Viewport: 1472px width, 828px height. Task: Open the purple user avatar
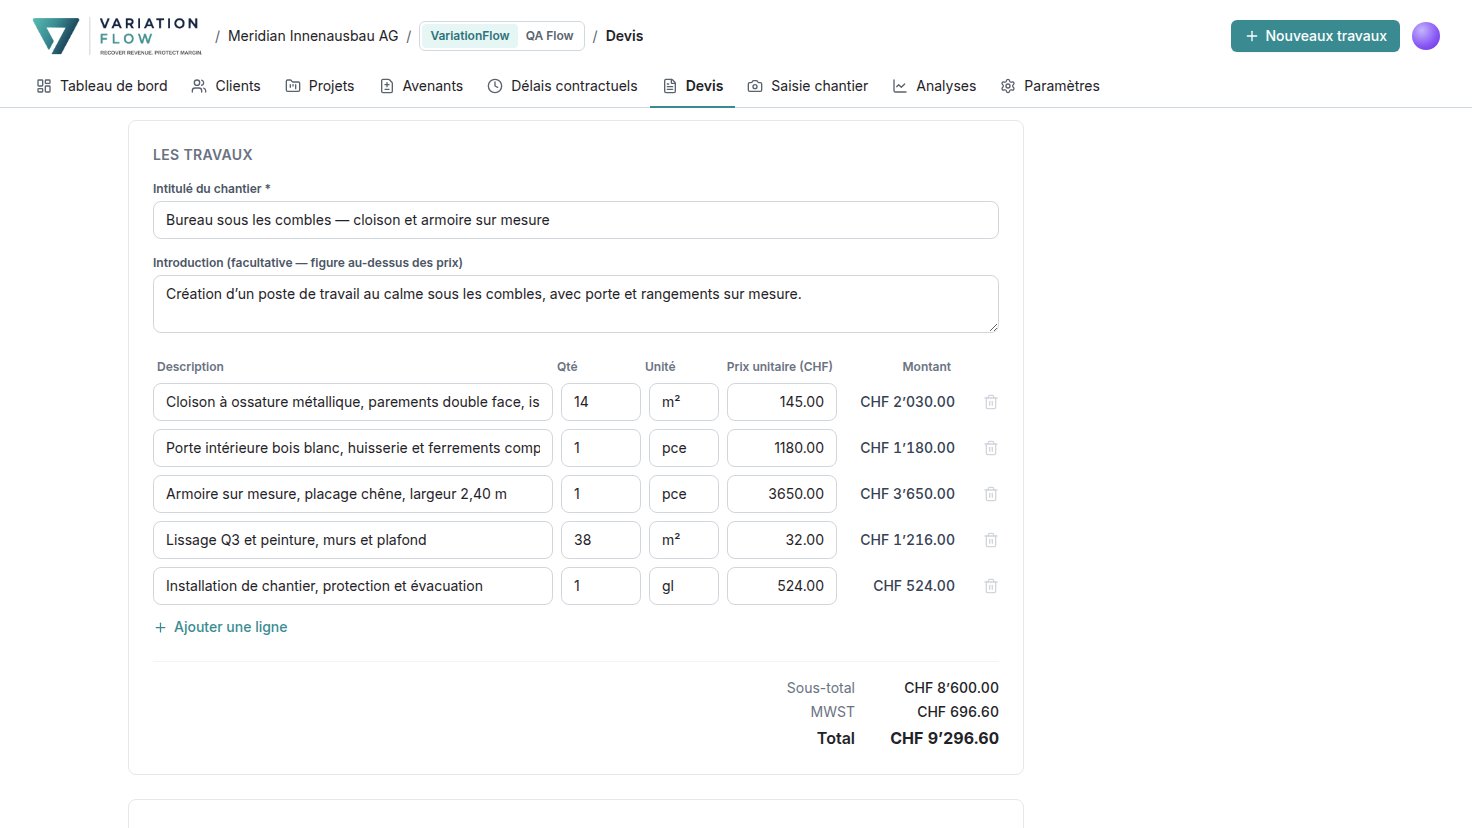tap(1426, 36)
